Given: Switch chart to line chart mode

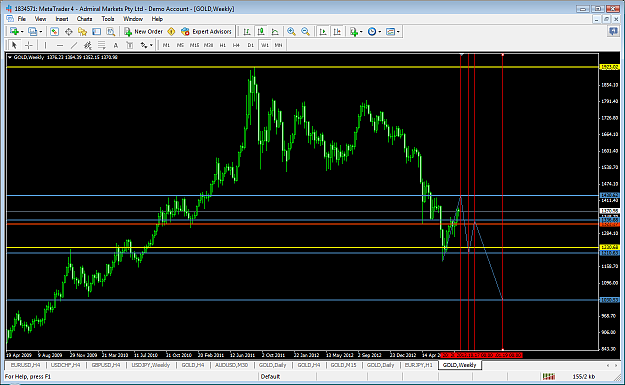Looking at the screenshot, I should tap(275, 31).
